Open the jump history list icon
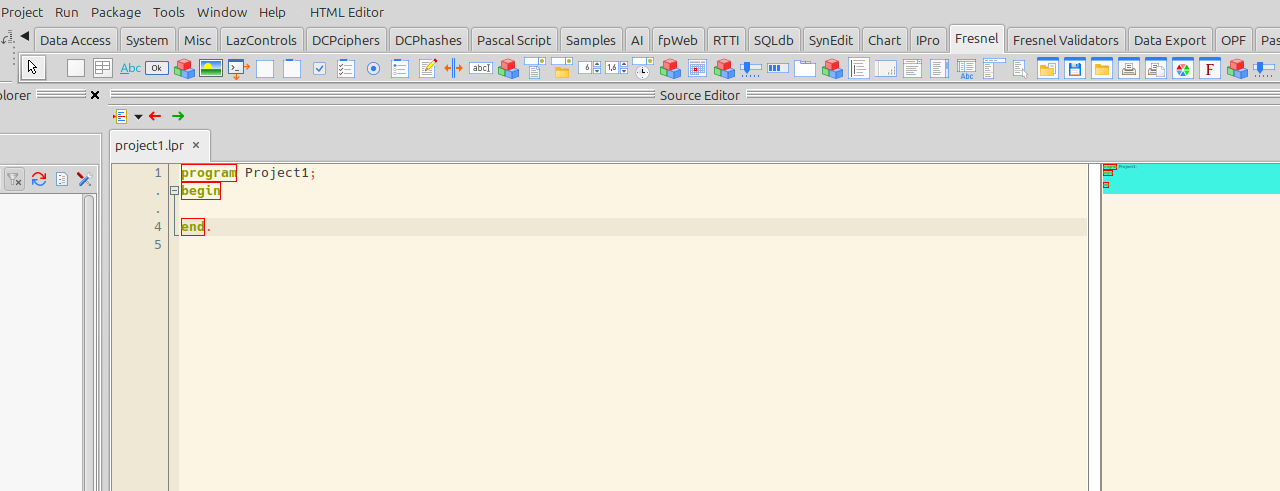The height and width of the screenshot is (491, 1280). (x=121, y=116)
